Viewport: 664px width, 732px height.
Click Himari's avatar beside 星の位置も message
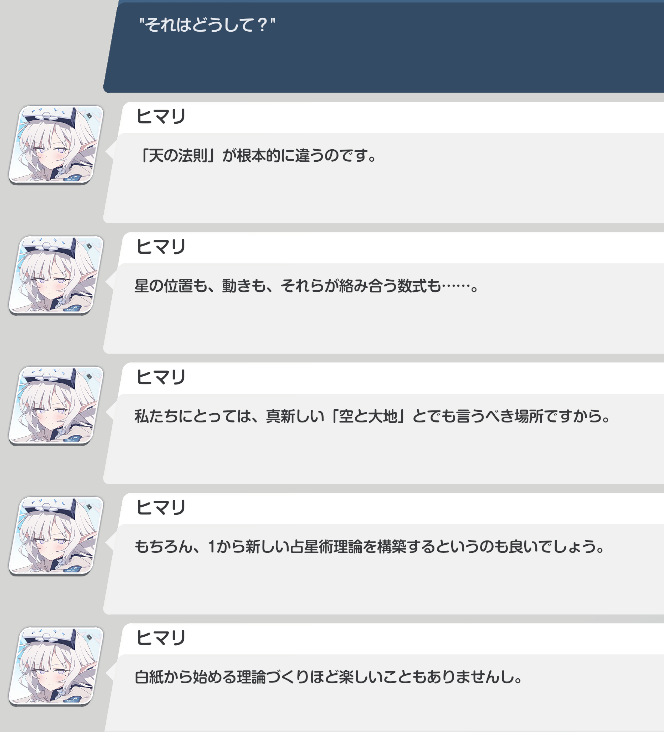click(56, 275)
